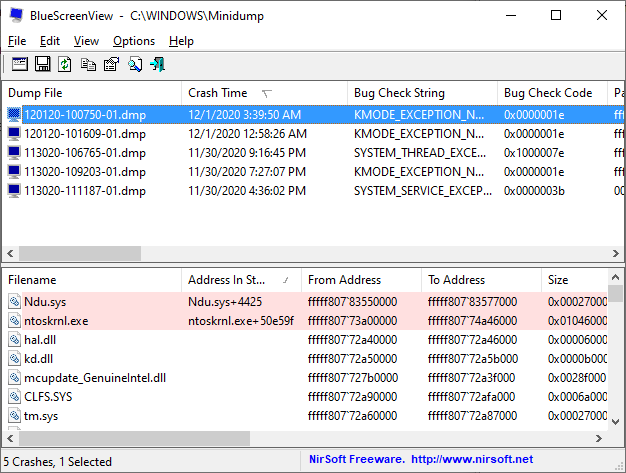Select dump file 113020-111187-01.dmp
Viewport: 626px width, 473px height.
pyautogui.click(x=85, y=190)
